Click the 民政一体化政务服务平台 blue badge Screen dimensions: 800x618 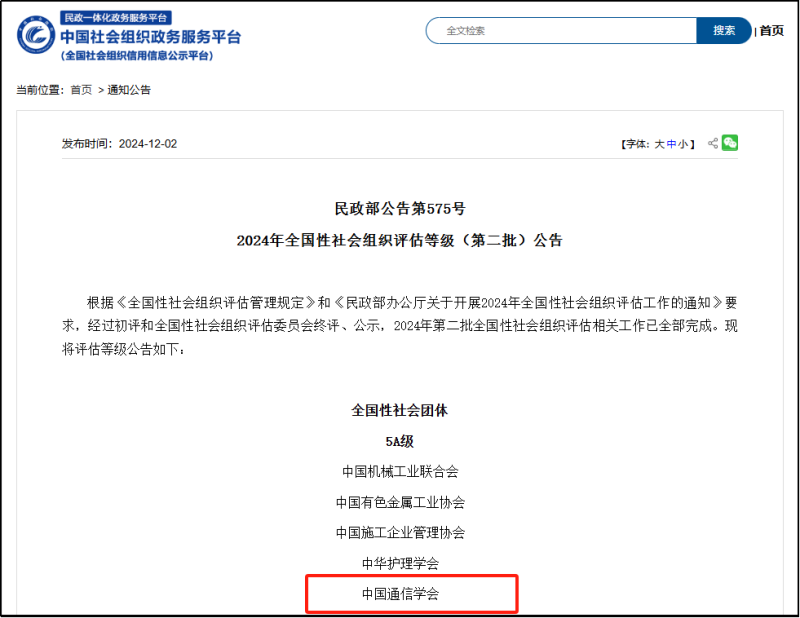coord(115,17)
